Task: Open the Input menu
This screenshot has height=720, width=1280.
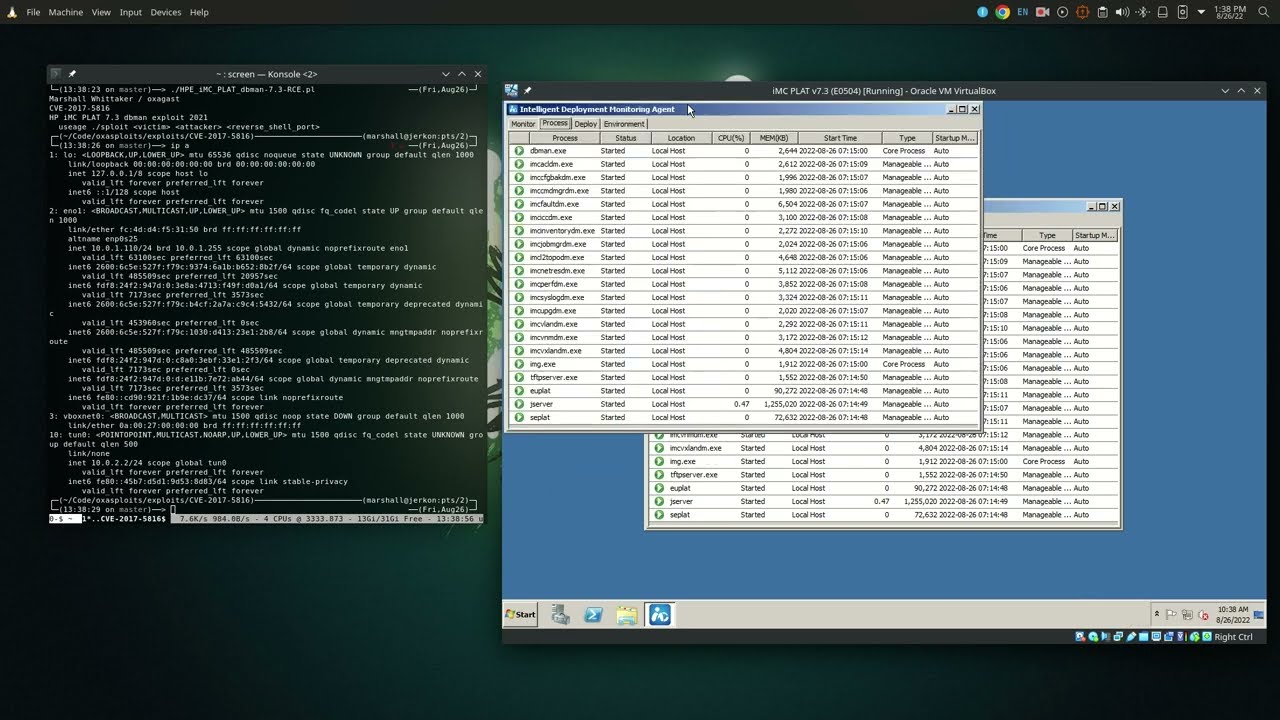Action: tap(130, 12)
